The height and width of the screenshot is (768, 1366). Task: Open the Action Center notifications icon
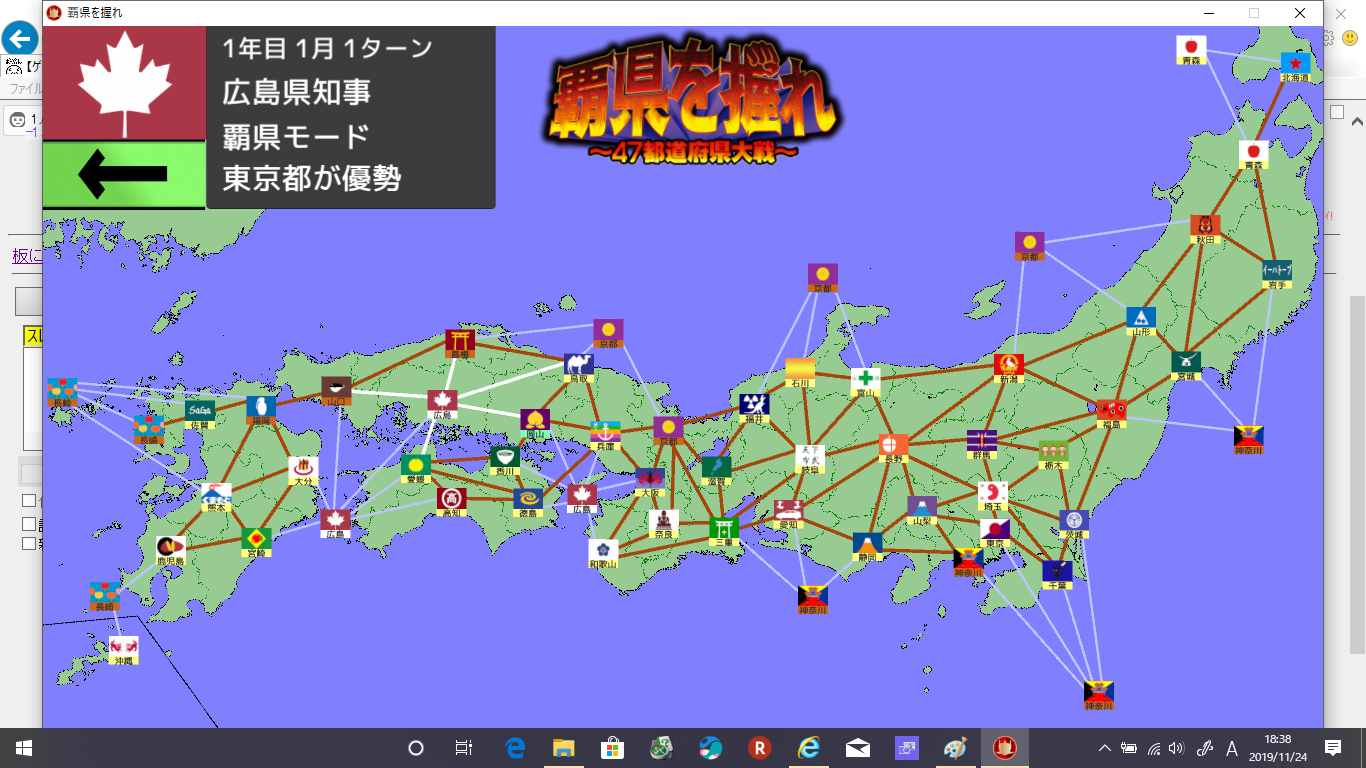[1332, 748]
